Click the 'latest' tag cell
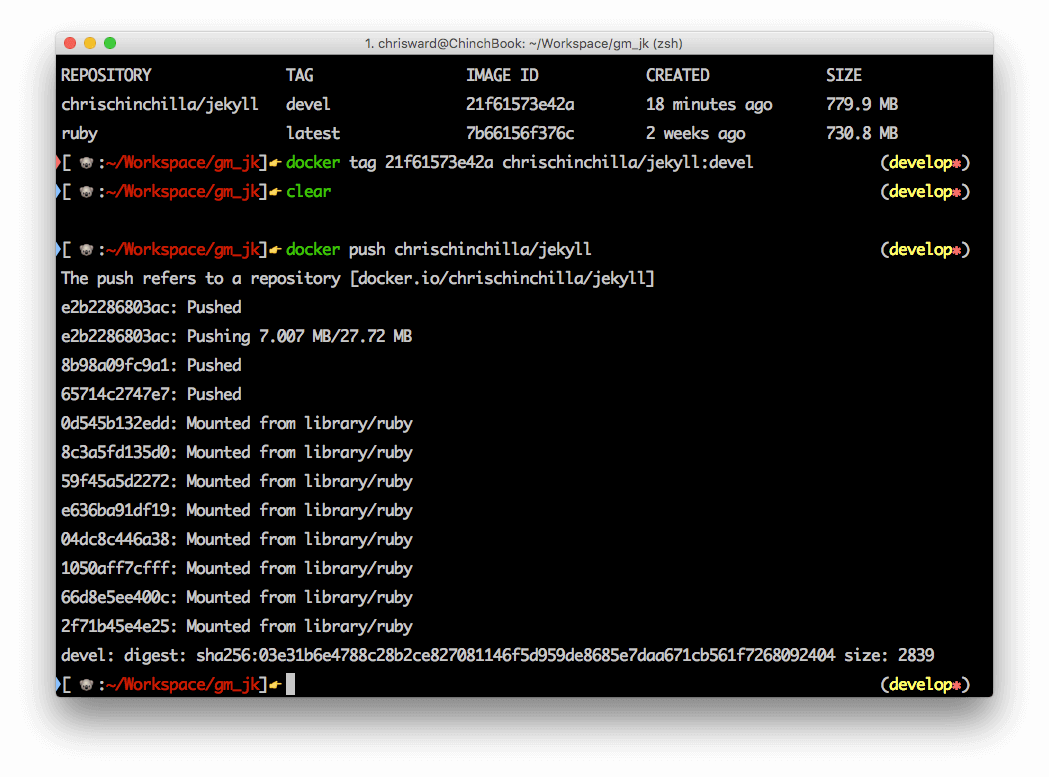Image resolution: width=1049 pixels, height=777 pixels. [312, 134]
